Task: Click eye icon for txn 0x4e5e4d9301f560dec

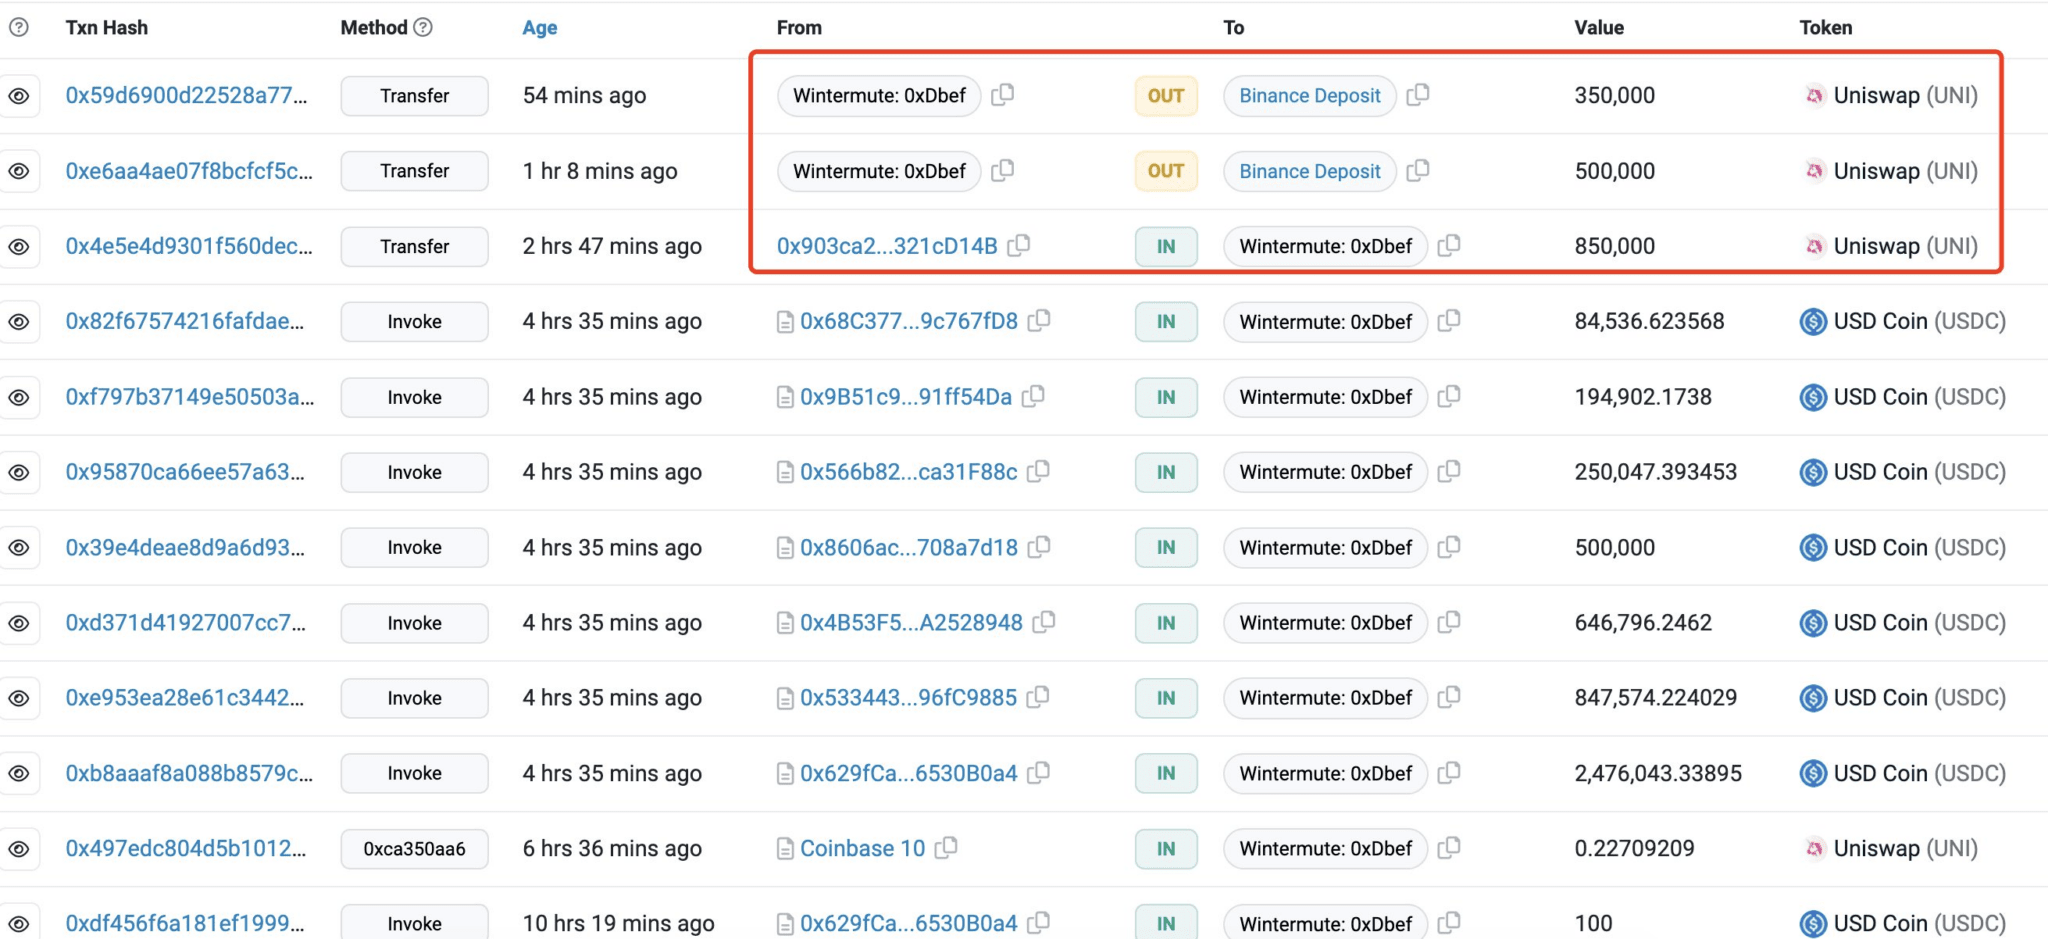Action: pos(19,247)
